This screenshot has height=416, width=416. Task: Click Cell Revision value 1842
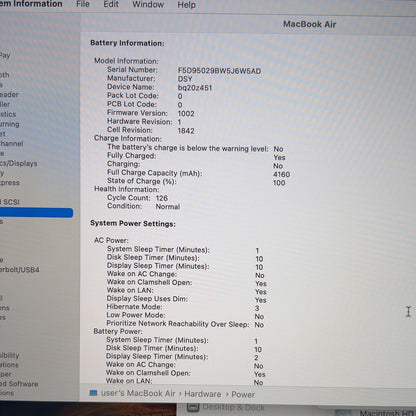pyautogui.click(x=186, y=131)
